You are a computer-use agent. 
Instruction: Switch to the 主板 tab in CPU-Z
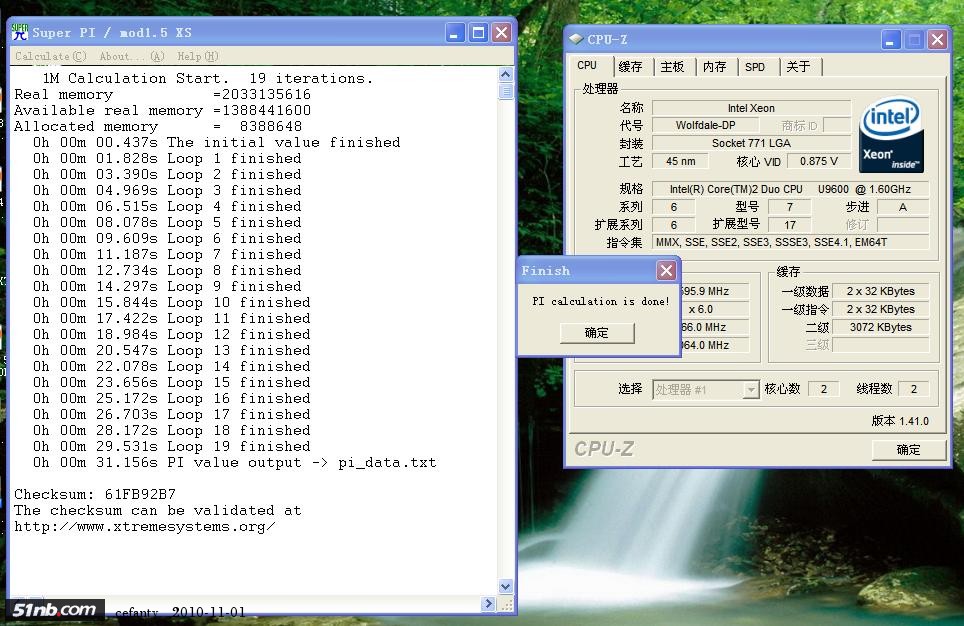[x=673, y=66]
